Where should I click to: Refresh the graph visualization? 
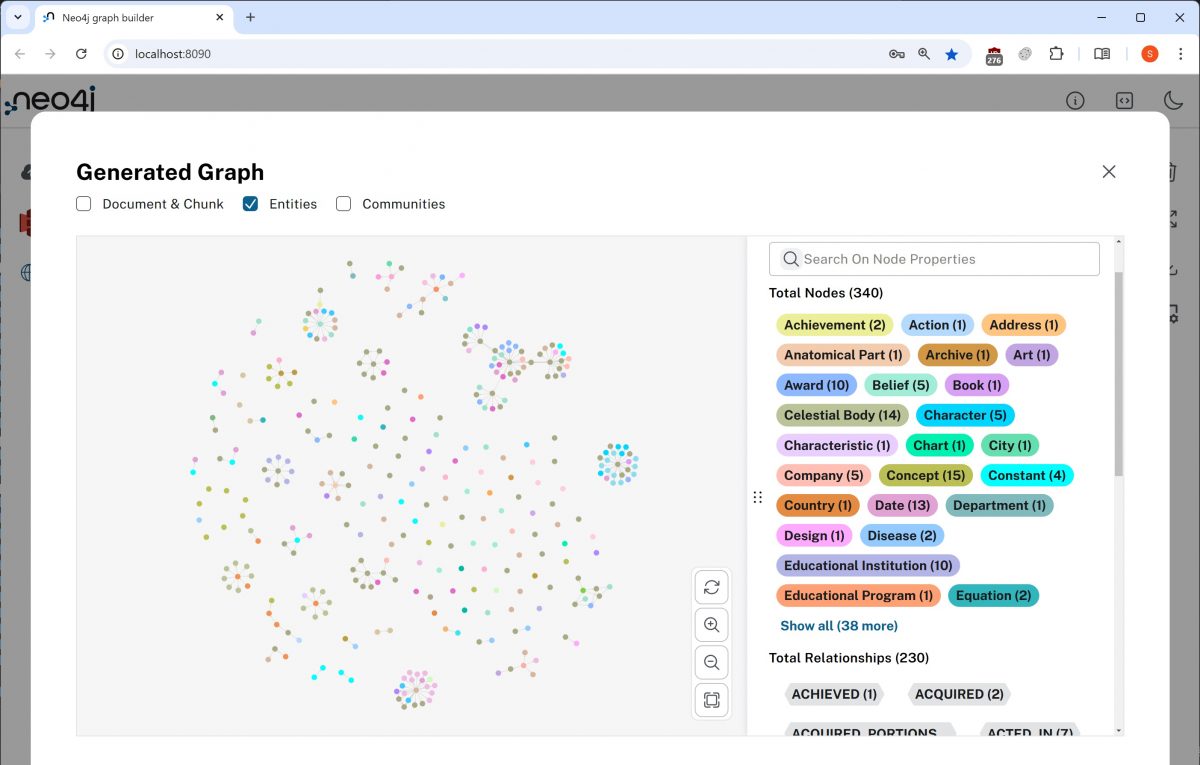pos(711,587)
